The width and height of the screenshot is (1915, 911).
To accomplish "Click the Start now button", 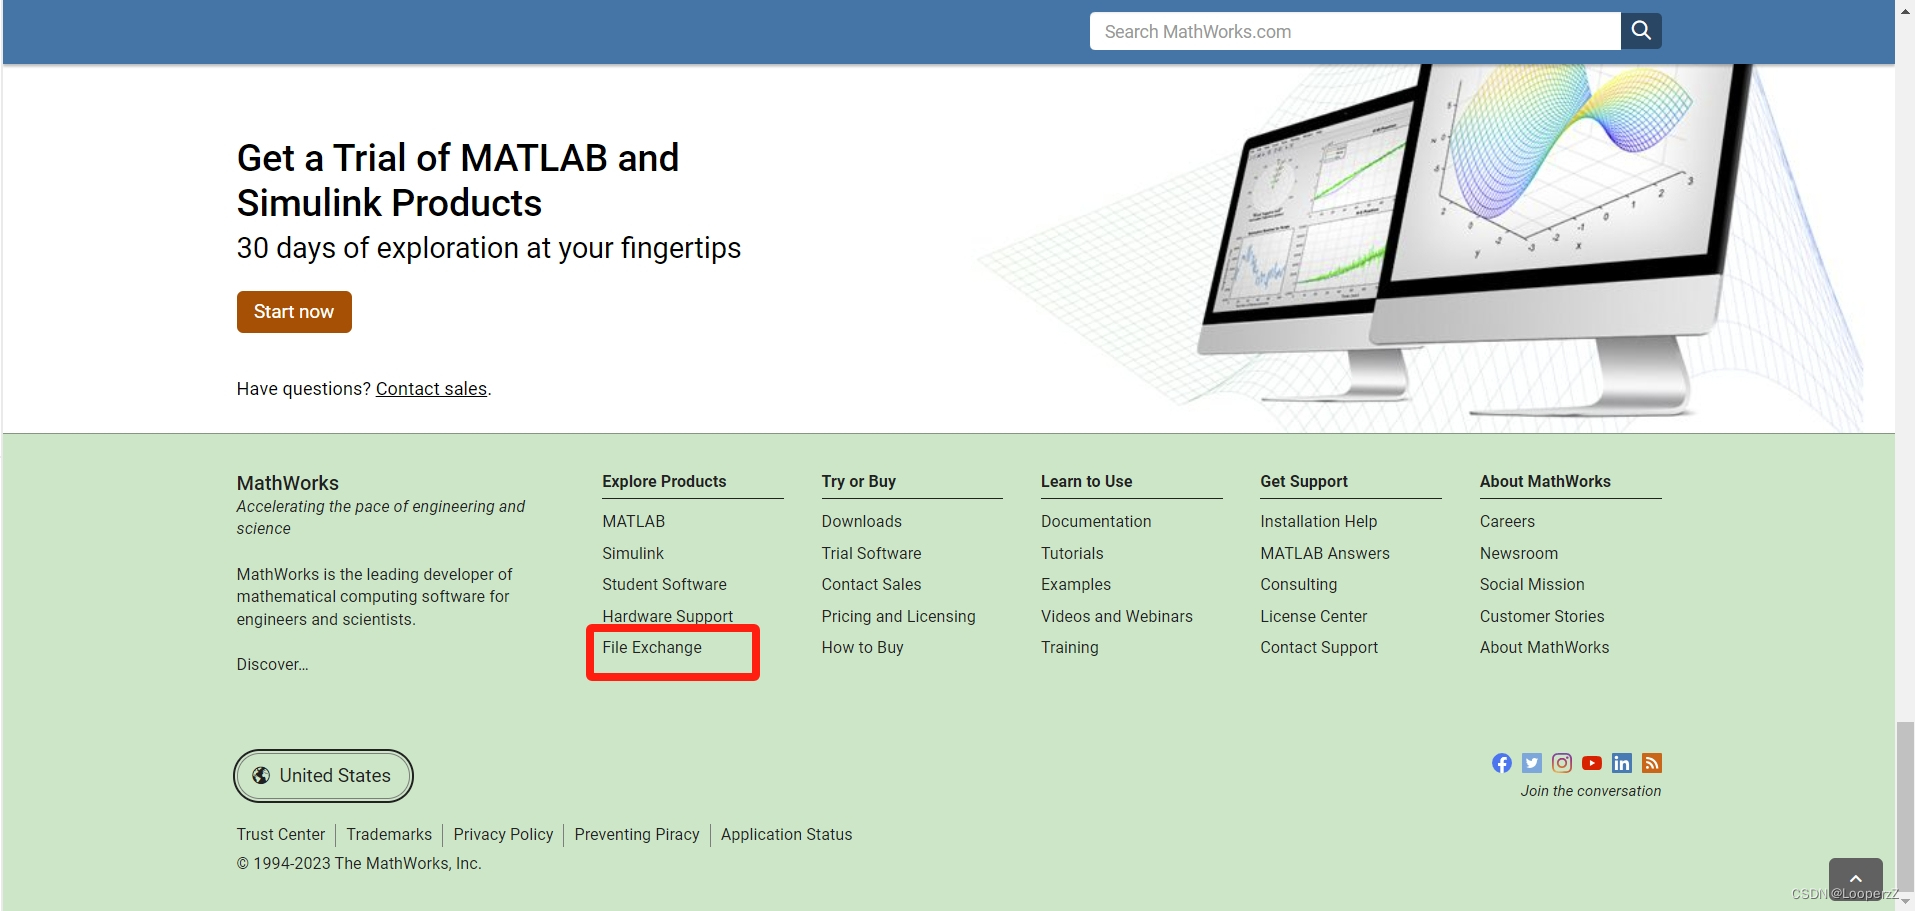I will click(x=293, y=311).
